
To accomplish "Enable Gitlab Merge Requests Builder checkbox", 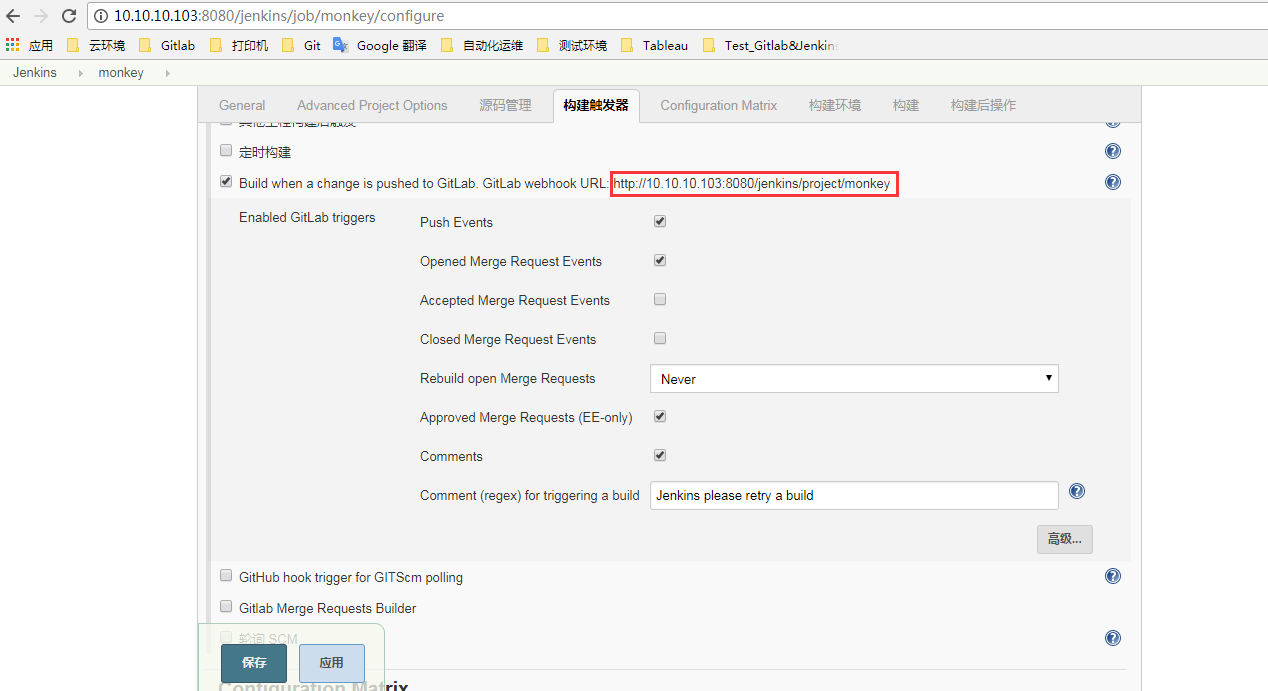I will 226,607.
